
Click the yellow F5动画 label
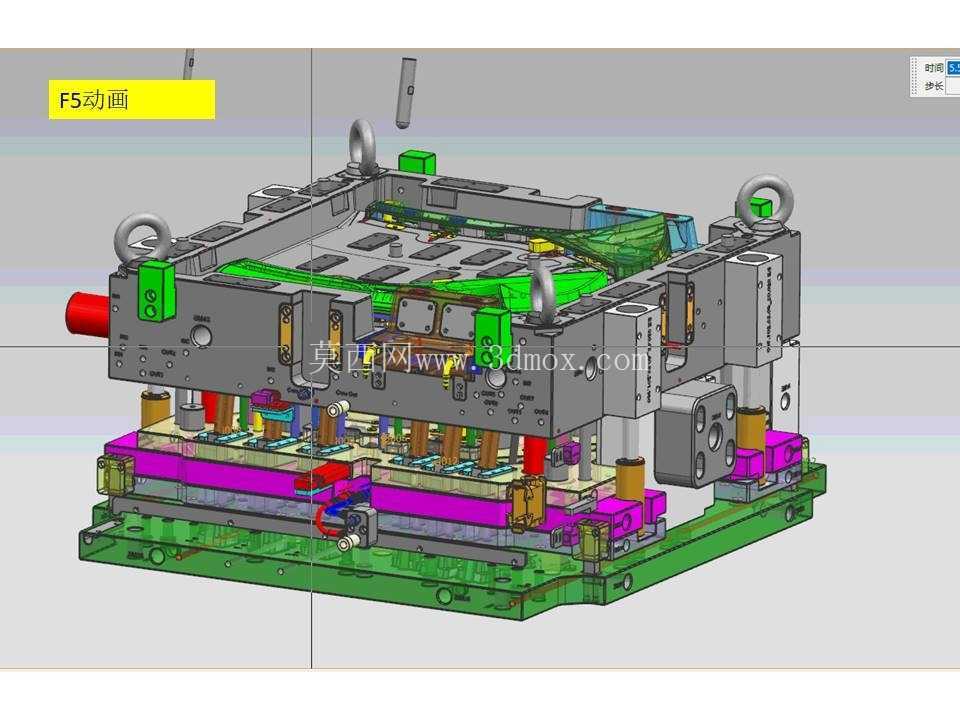132,99
